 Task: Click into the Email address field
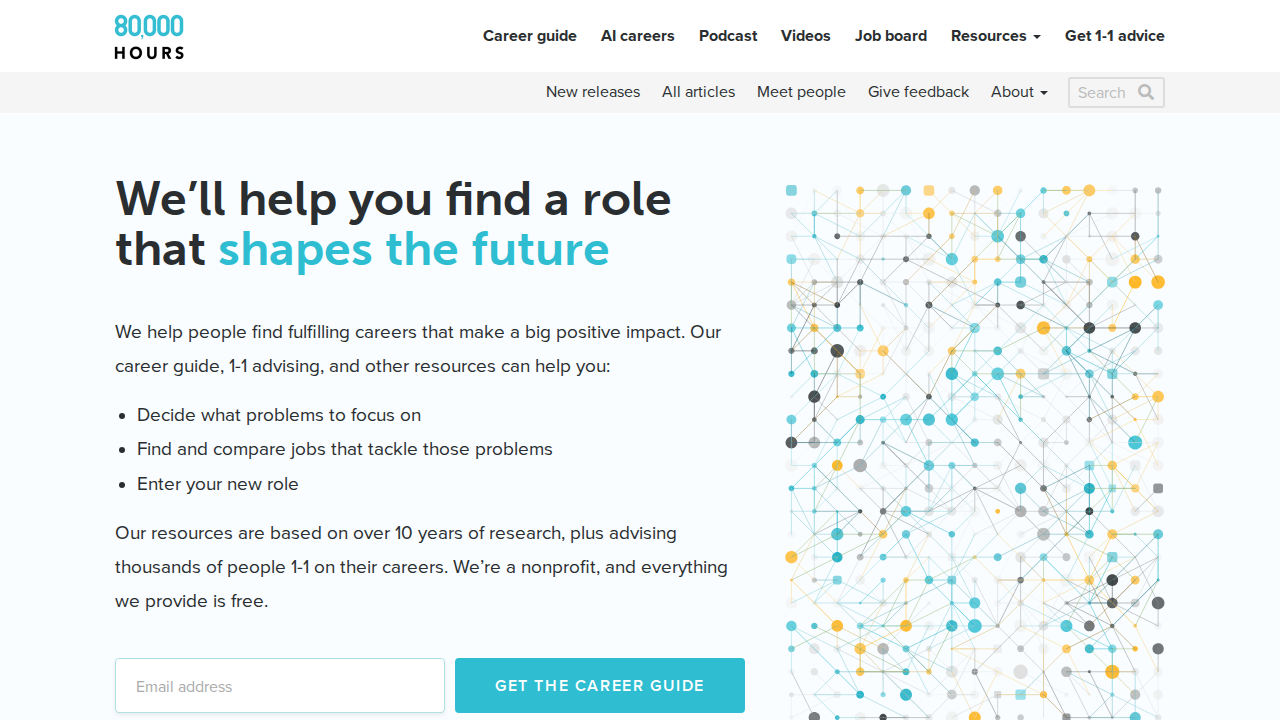(280, 686)
